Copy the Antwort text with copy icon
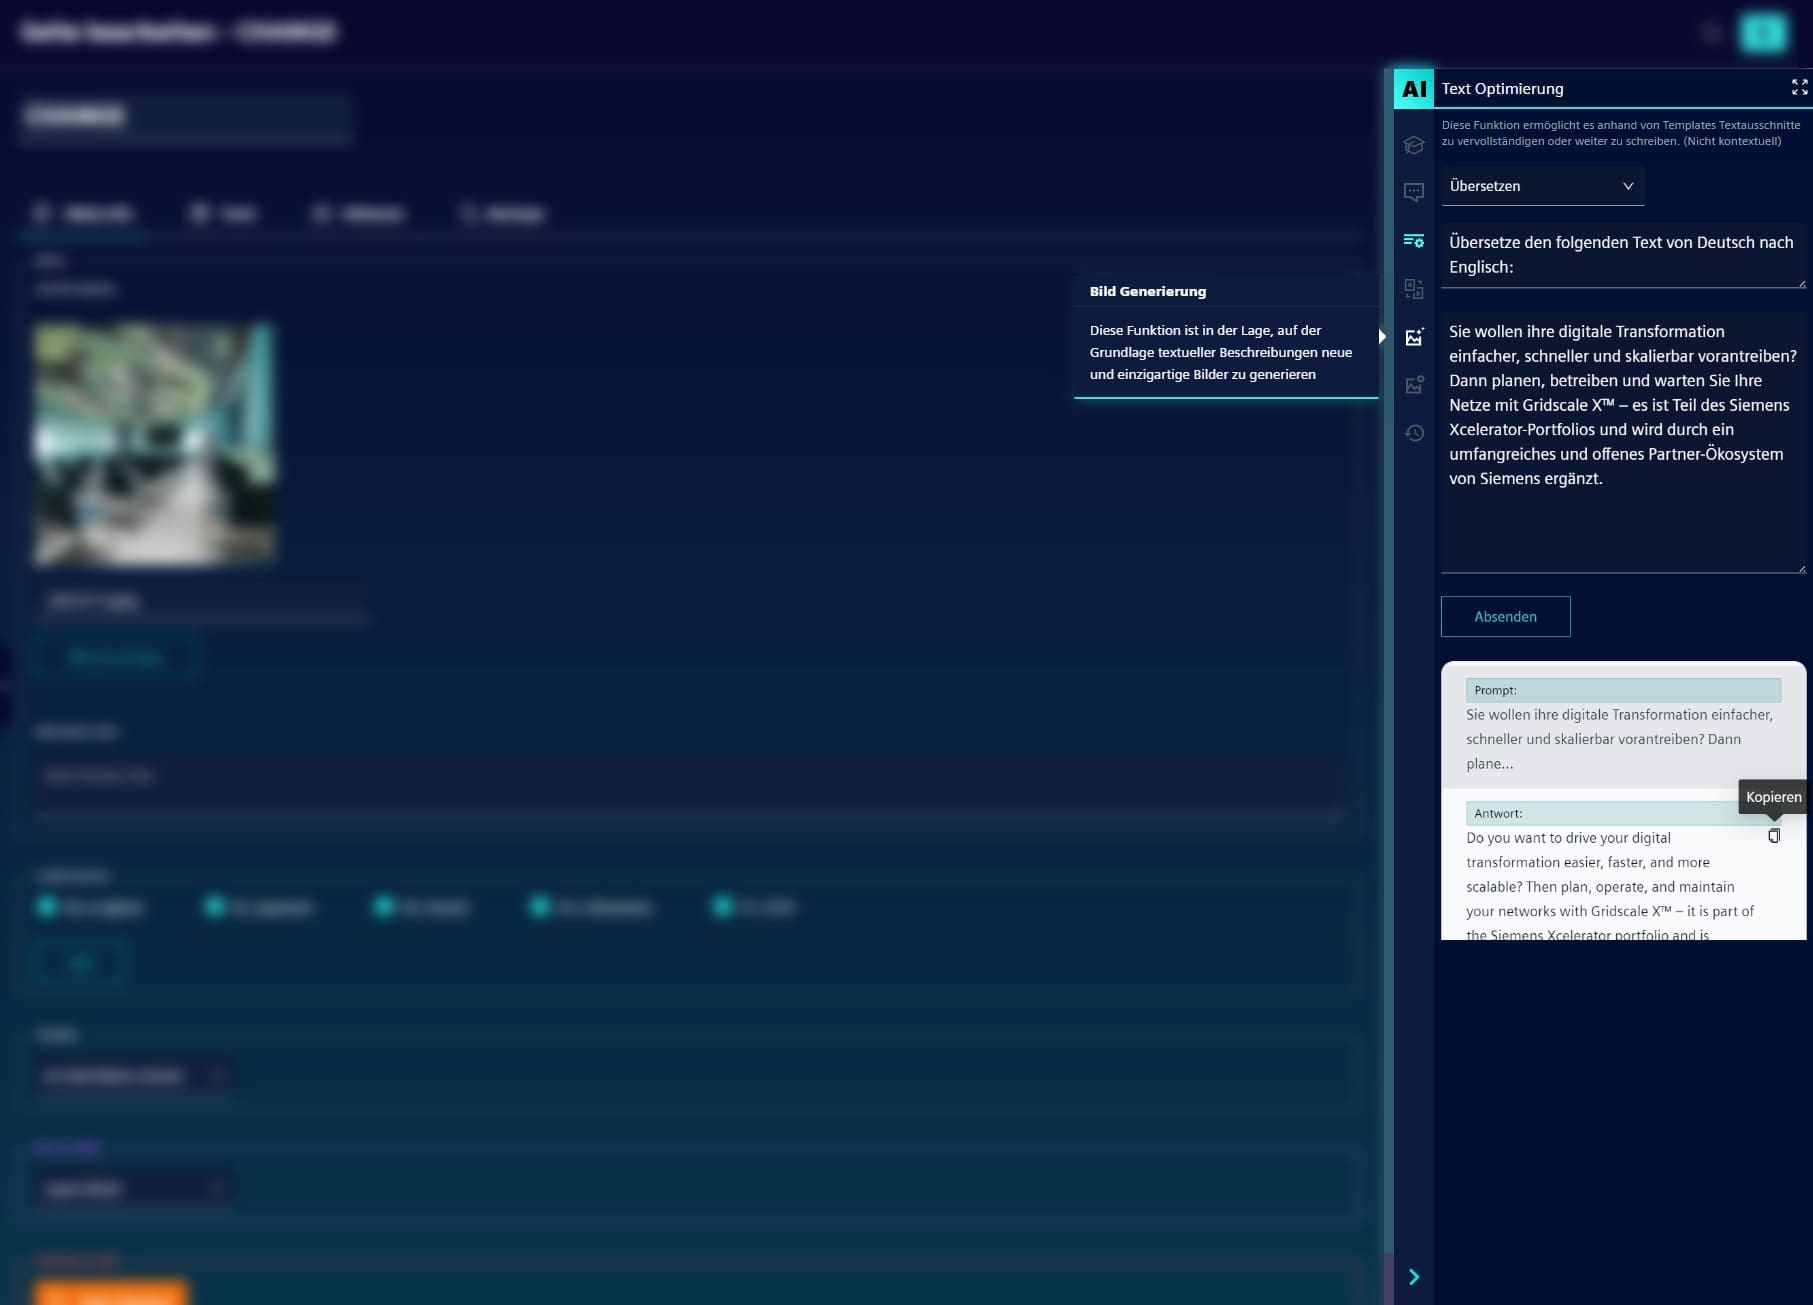The width and height of the screenshot is (1813, 1305). (x=1774, y=836)
